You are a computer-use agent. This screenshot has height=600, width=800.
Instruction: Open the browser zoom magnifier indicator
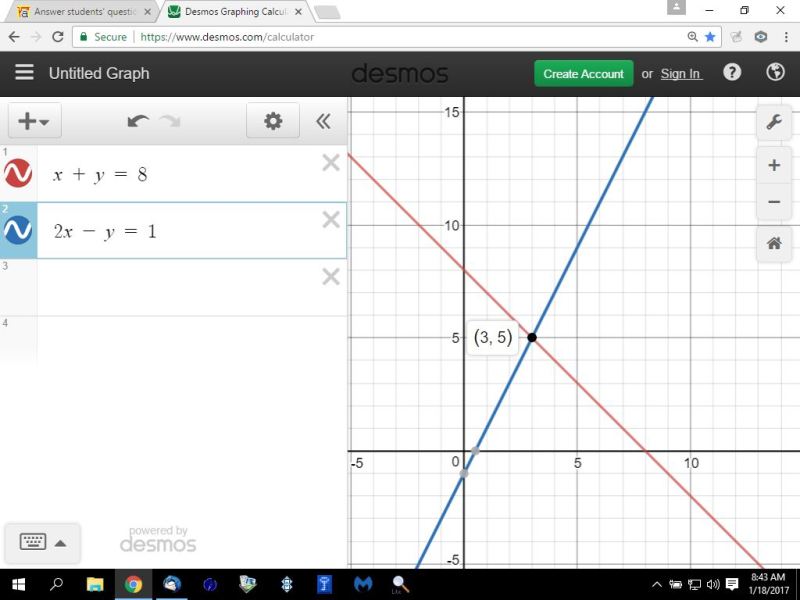pyautogui.click(x=692, y=37)
